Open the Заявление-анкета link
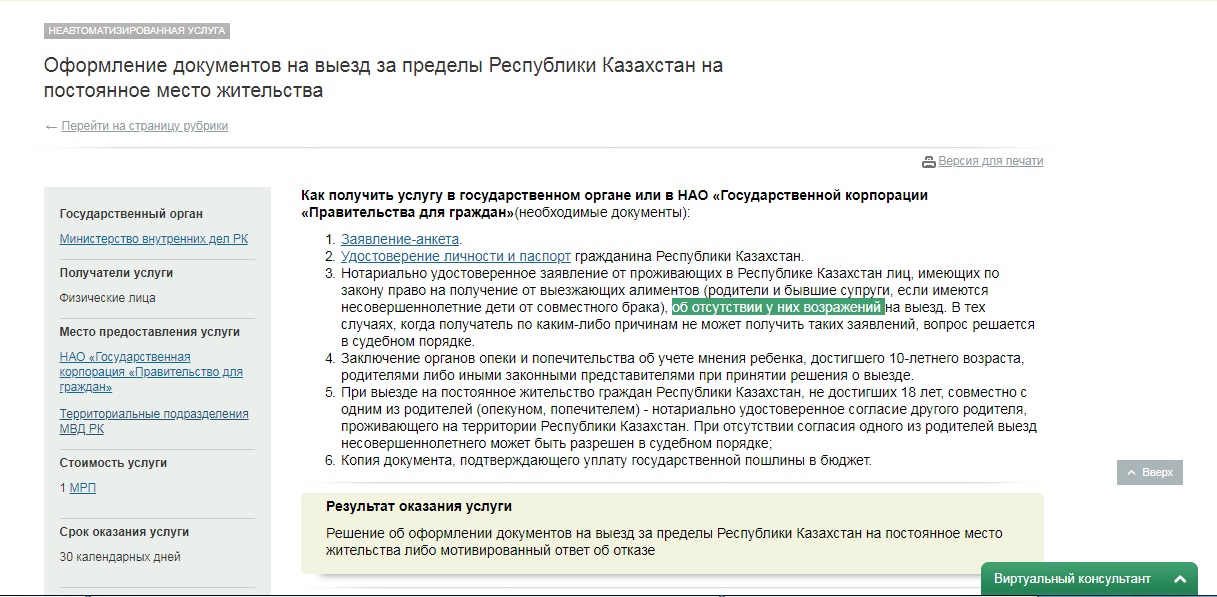 400,240
